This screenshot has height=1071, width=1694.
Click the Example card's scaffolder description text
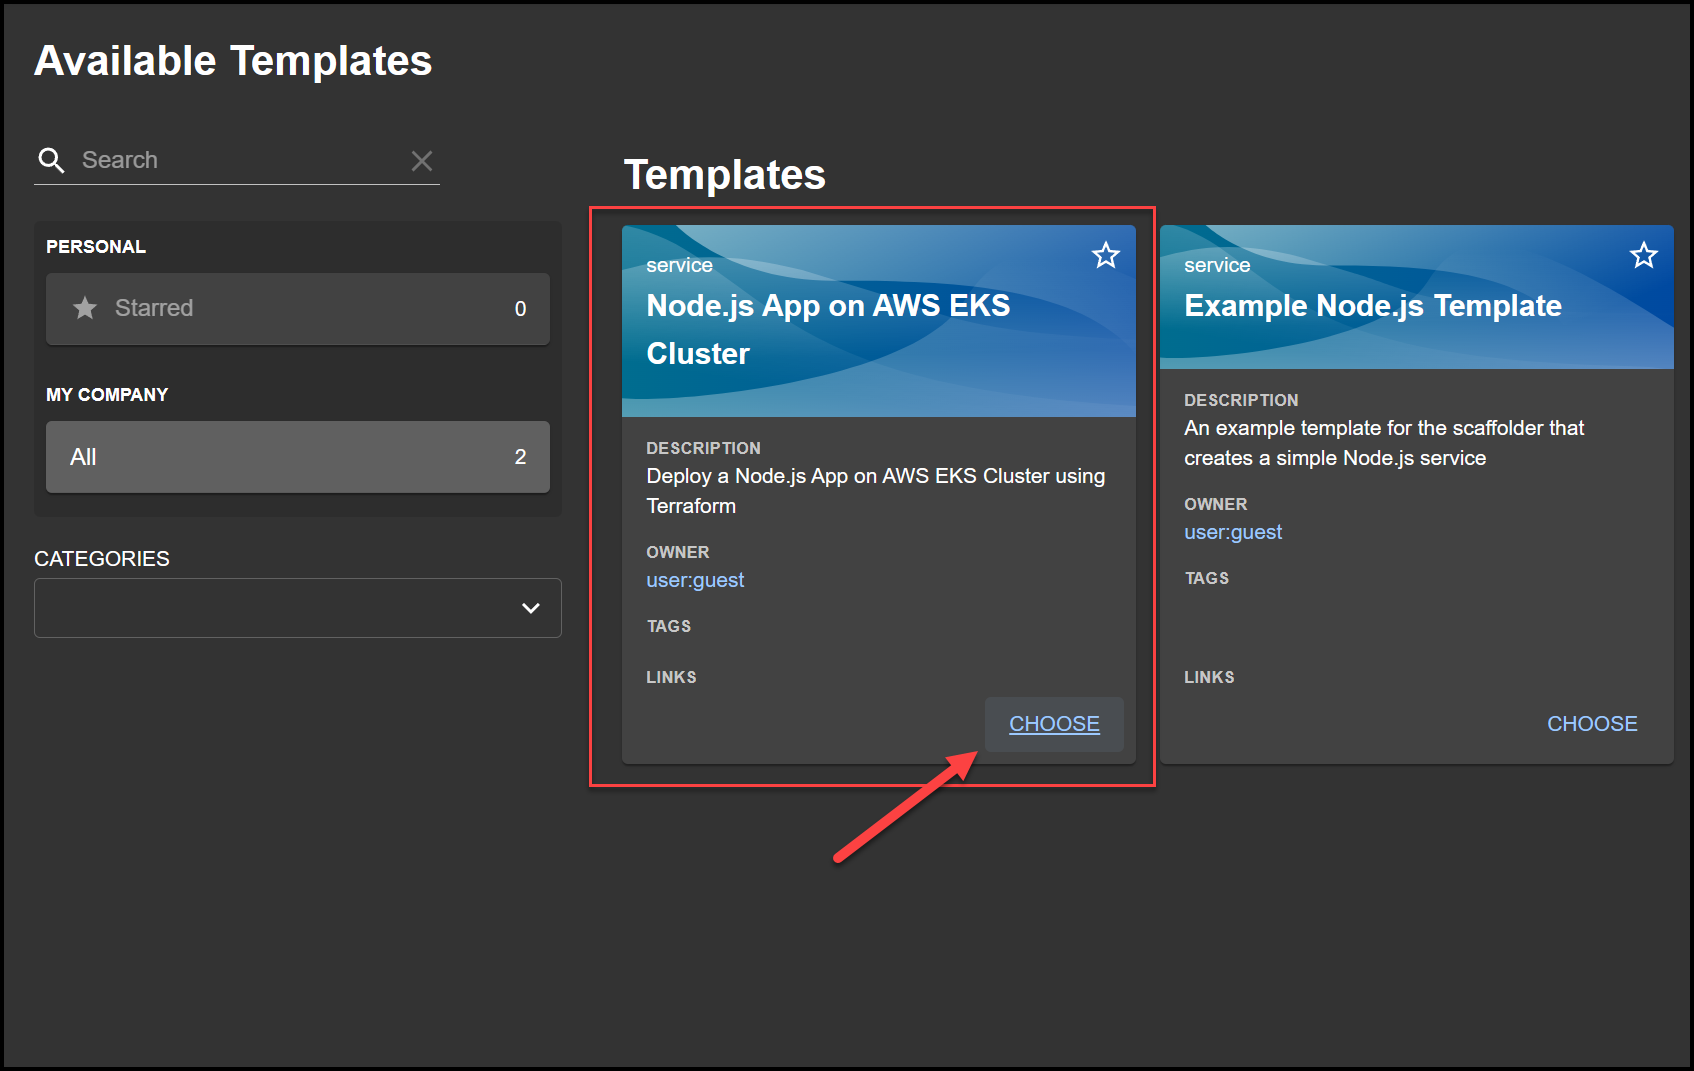pyautogui.click(x=1383, y=443)
